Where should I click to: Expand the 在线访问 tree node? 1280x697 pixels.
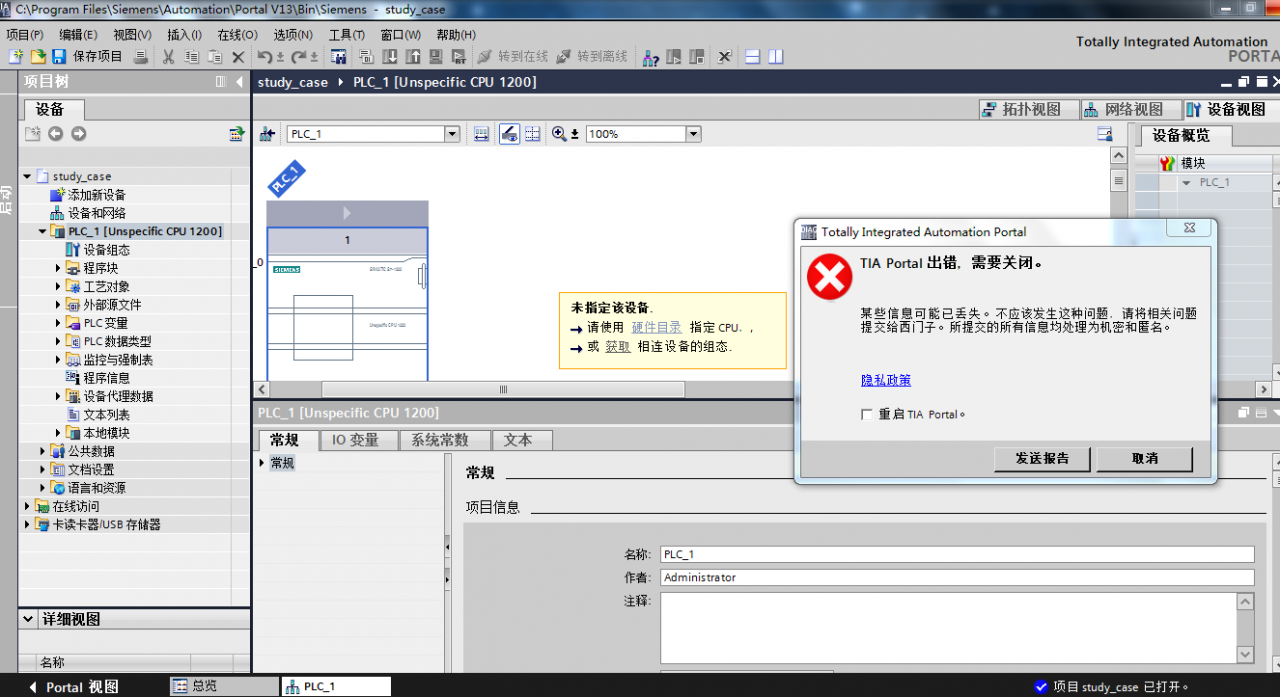tap(27, 506)
